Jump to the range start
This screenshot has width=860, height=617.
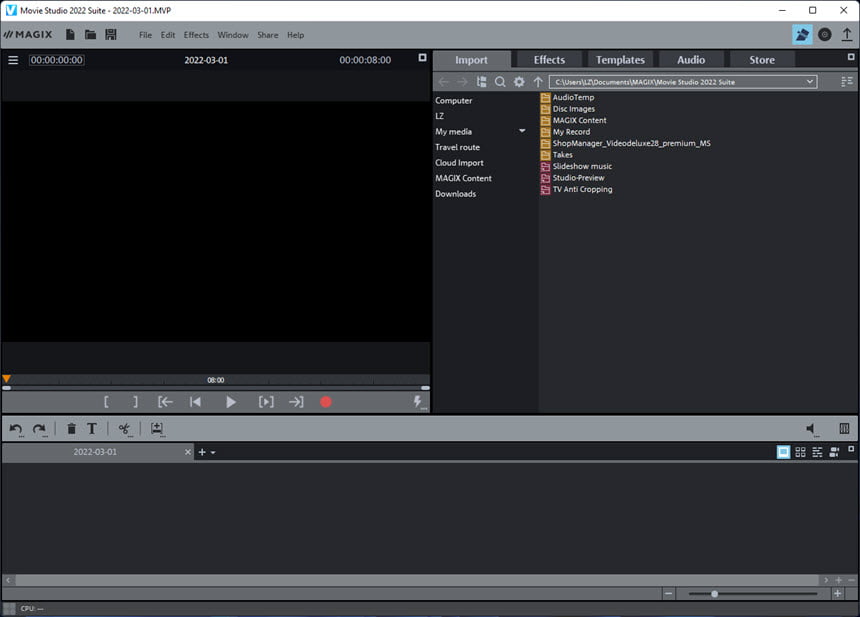pyautogui.click(x=165, y=402)
